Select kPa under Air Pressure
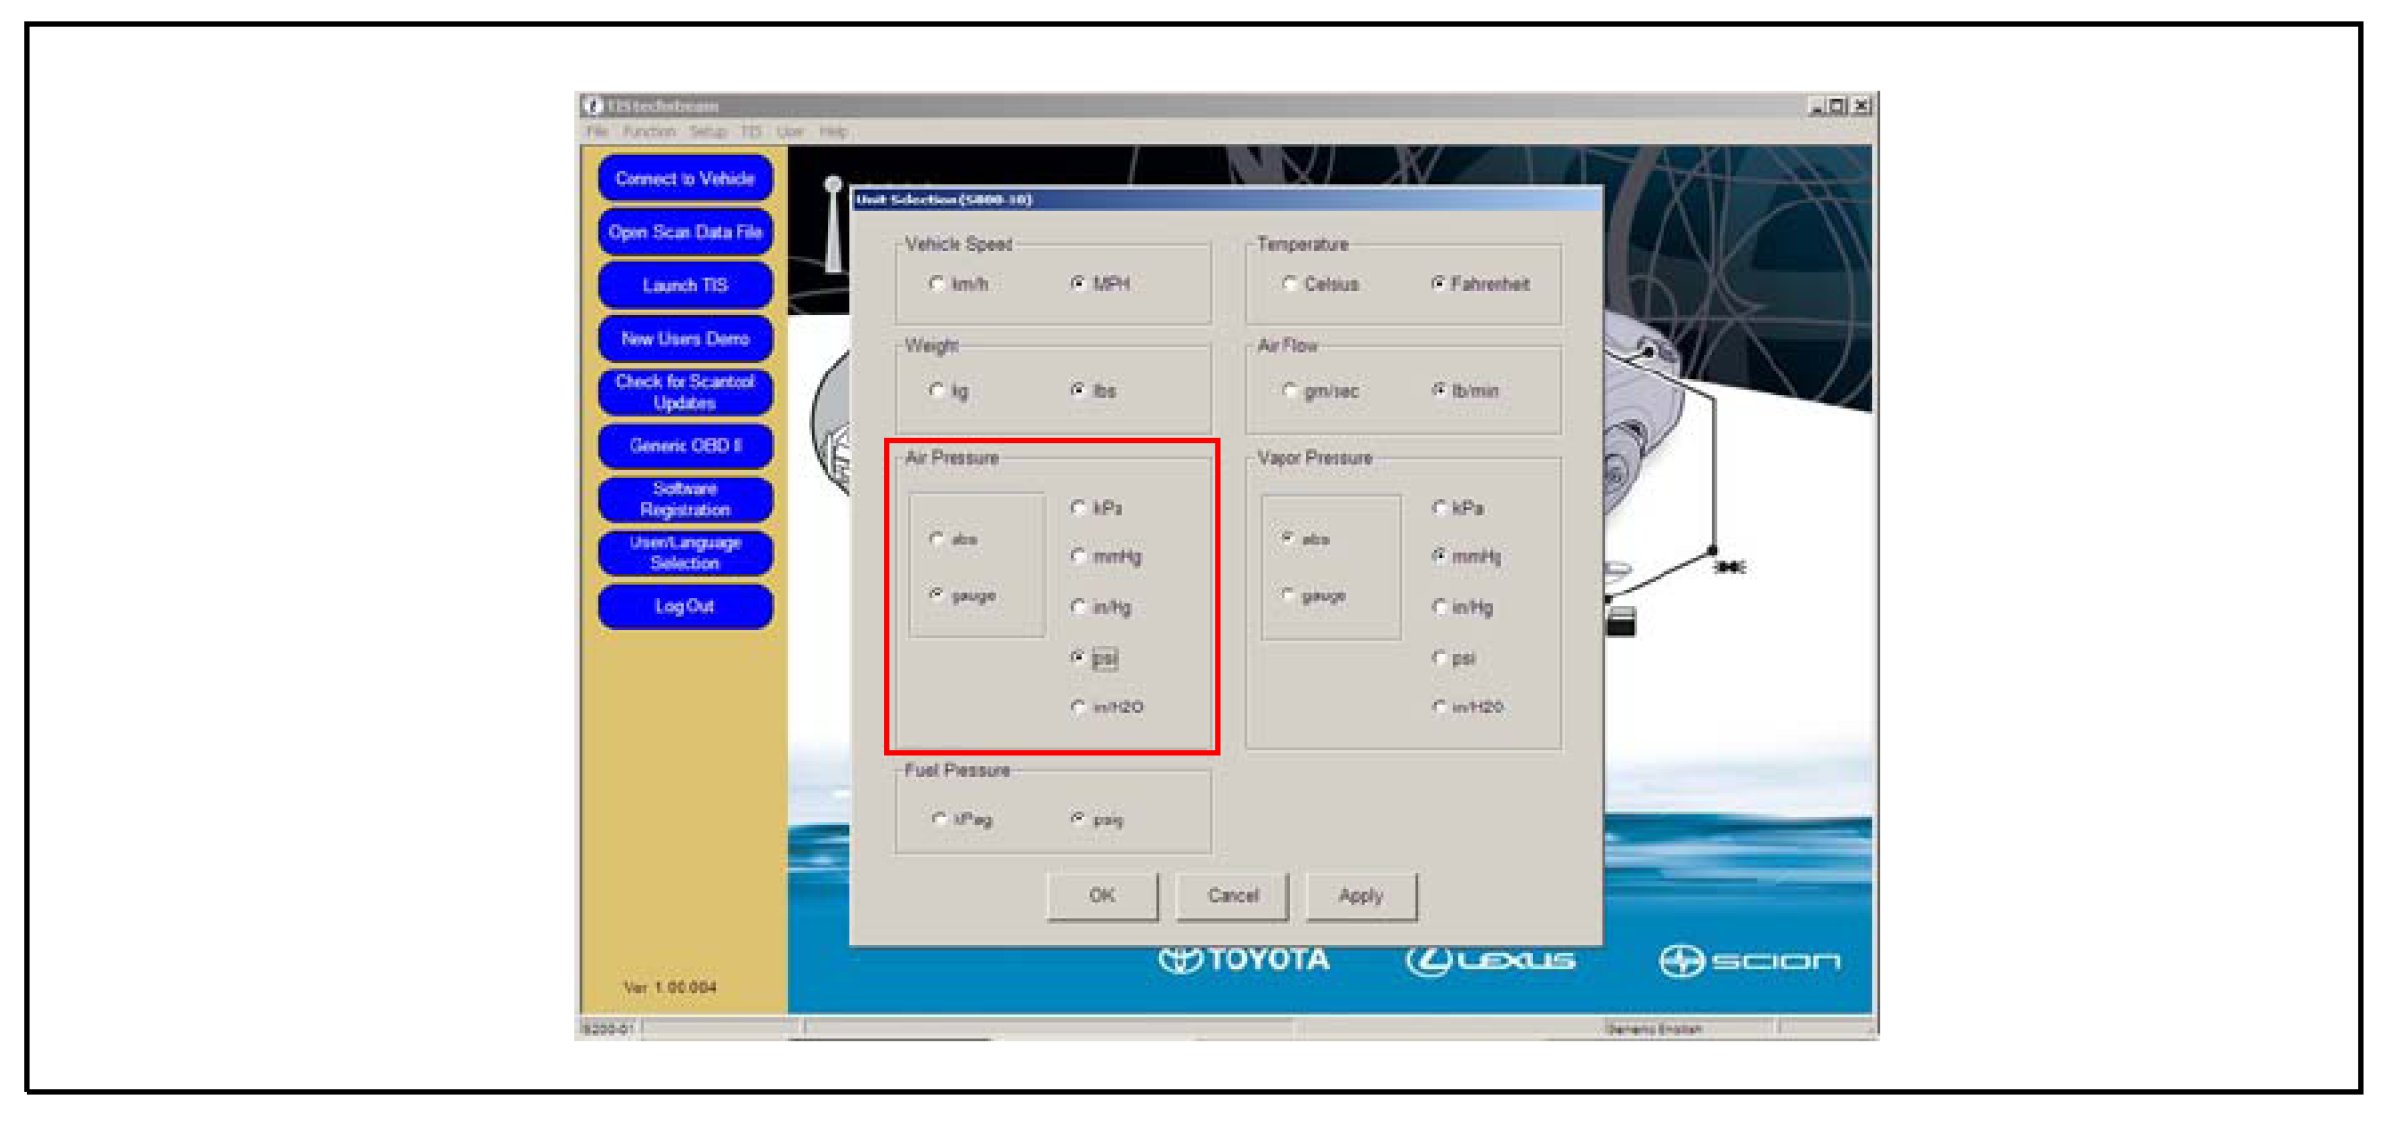 pos(1078,508)
